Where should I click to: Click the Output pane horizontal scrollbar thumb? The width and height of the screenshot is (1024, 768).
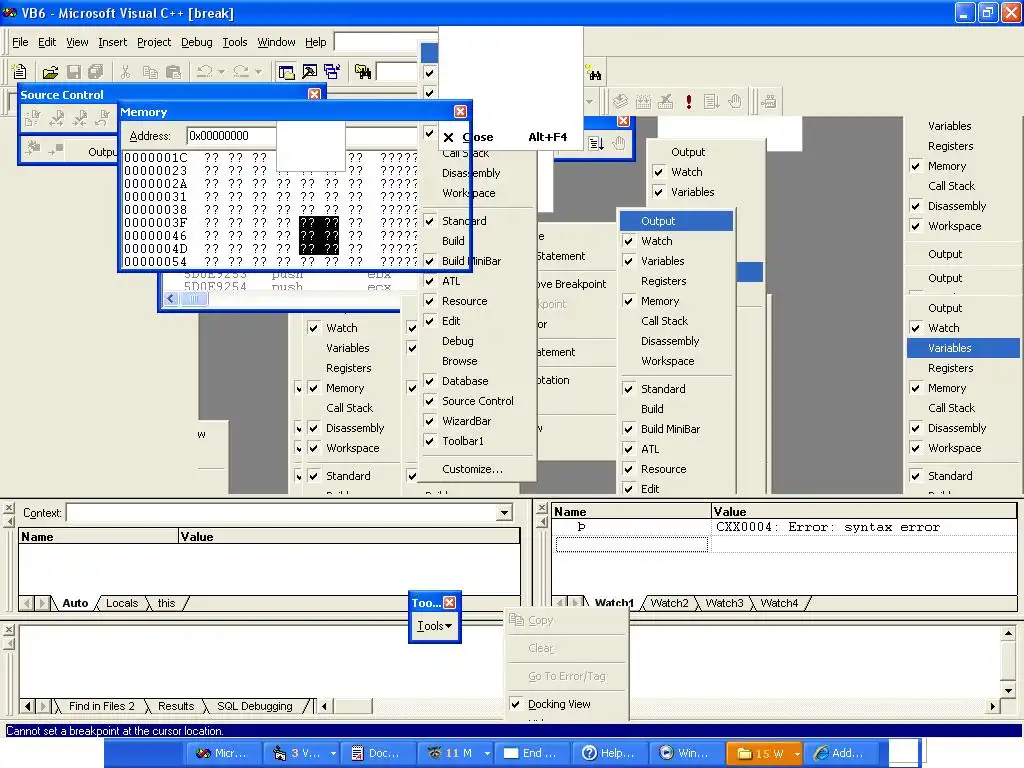(x=352, y=706)
